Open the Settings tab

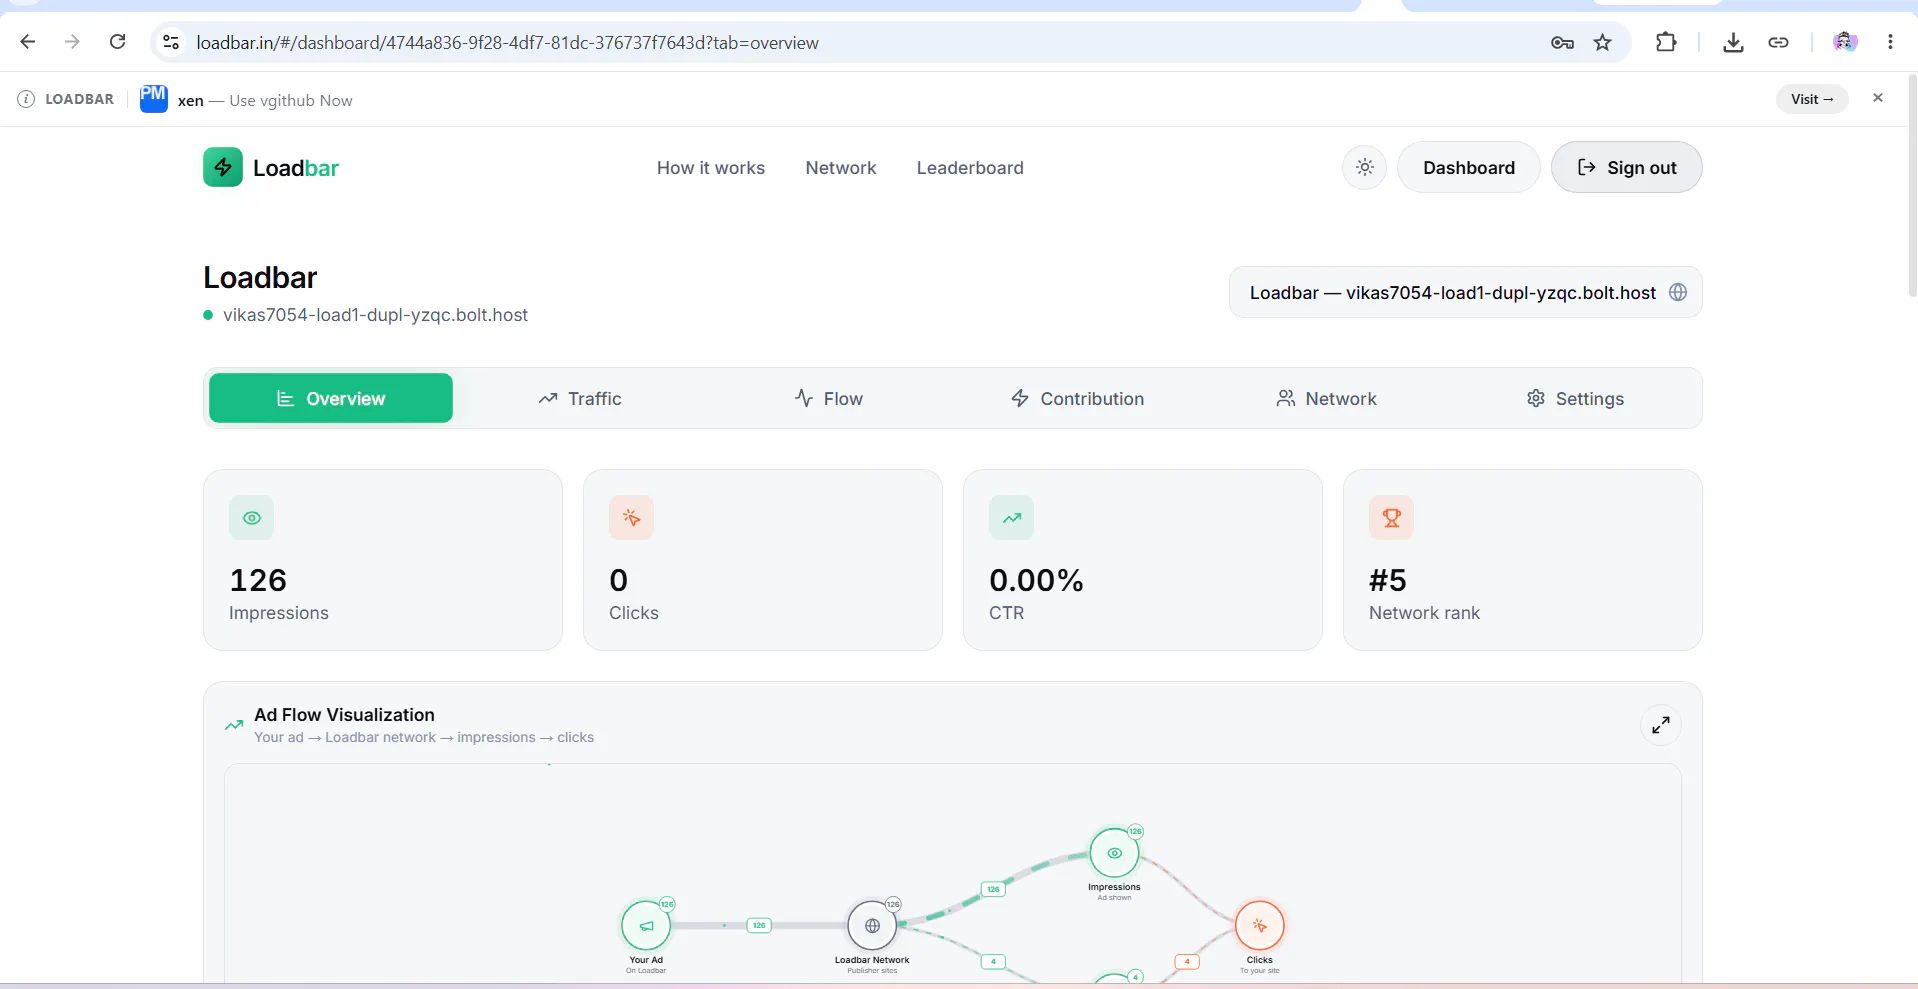(1576, 398)
